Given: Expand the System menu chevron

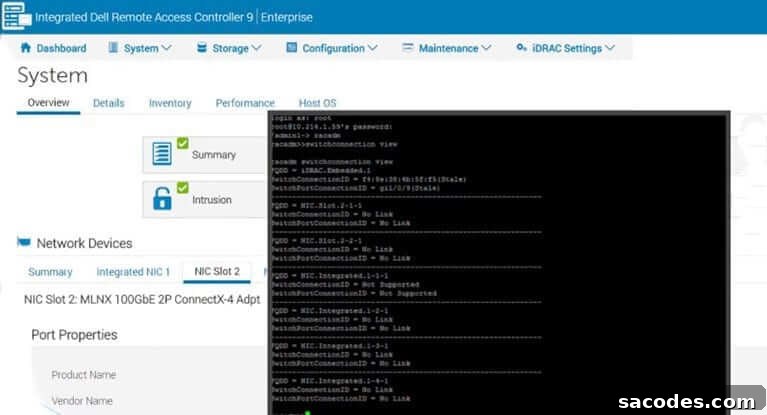Looking at the screenshot, I should coord(166,48).
